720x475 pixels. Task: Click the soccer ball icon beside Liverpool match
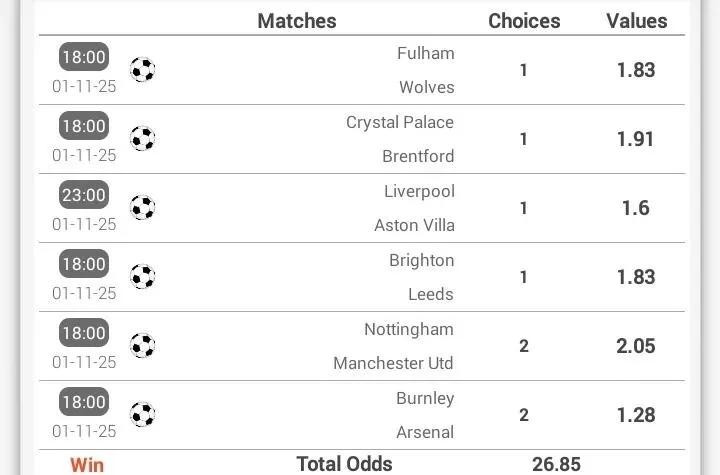click(143, 208)
